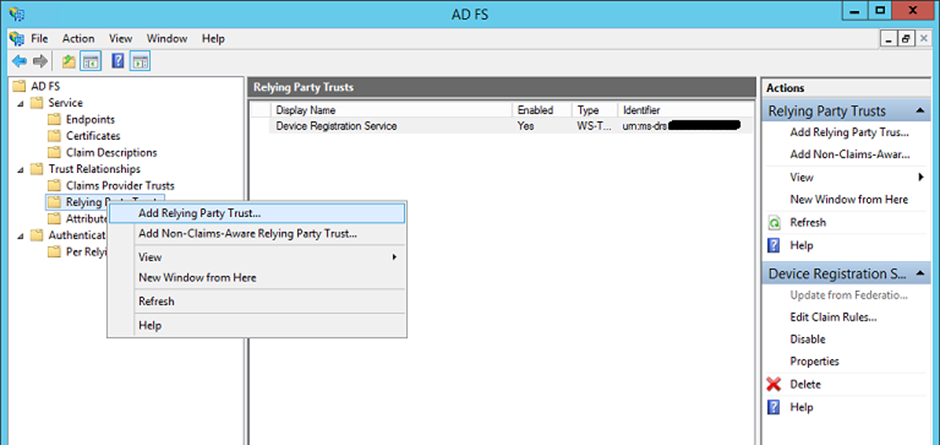Select the Trust Relationships tree item
The width and height of the screenshot is (940, 445).
click(94, 170)
